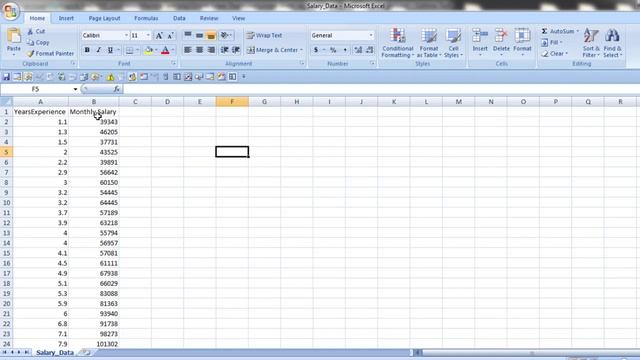Open the Name Box dropdown arrow
The width and height of the screenshot is (640, 360).
pyautogui.click(x=76, y=89)
